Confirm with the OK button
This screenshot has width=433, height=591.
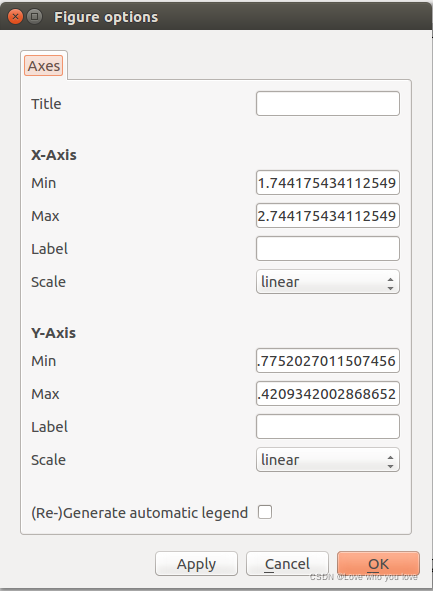[378, 564]
